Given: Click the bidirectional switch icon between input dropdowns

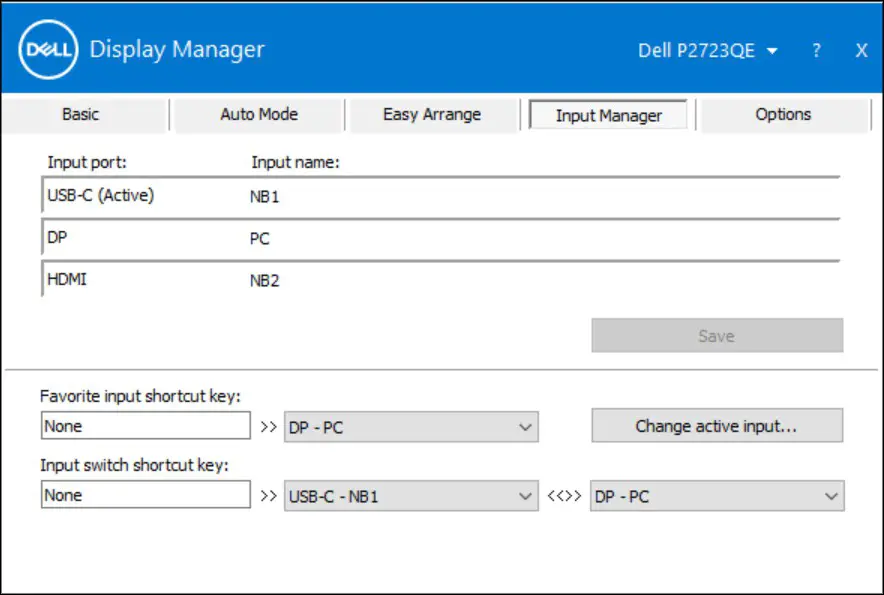Looking at the screenshot, I should point(562,495).
